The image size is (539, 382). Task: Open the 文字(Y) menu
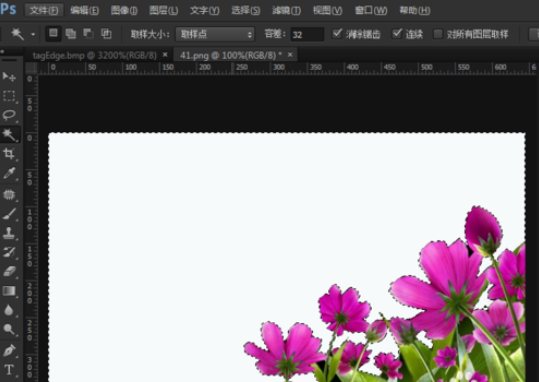[205, 10]
